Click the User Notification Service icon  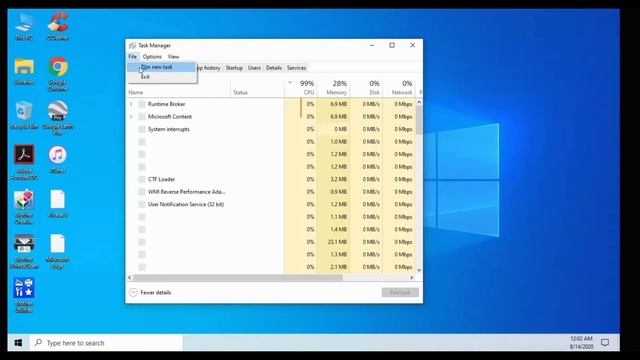point(142,204)
